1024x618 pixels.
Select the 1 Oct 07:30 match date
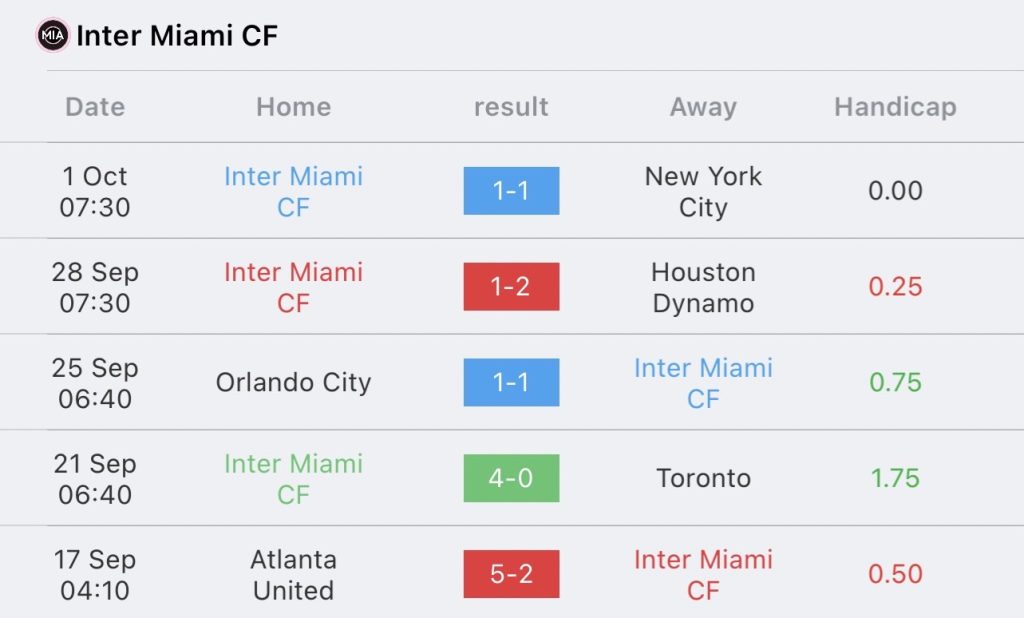tap(95, 191)
